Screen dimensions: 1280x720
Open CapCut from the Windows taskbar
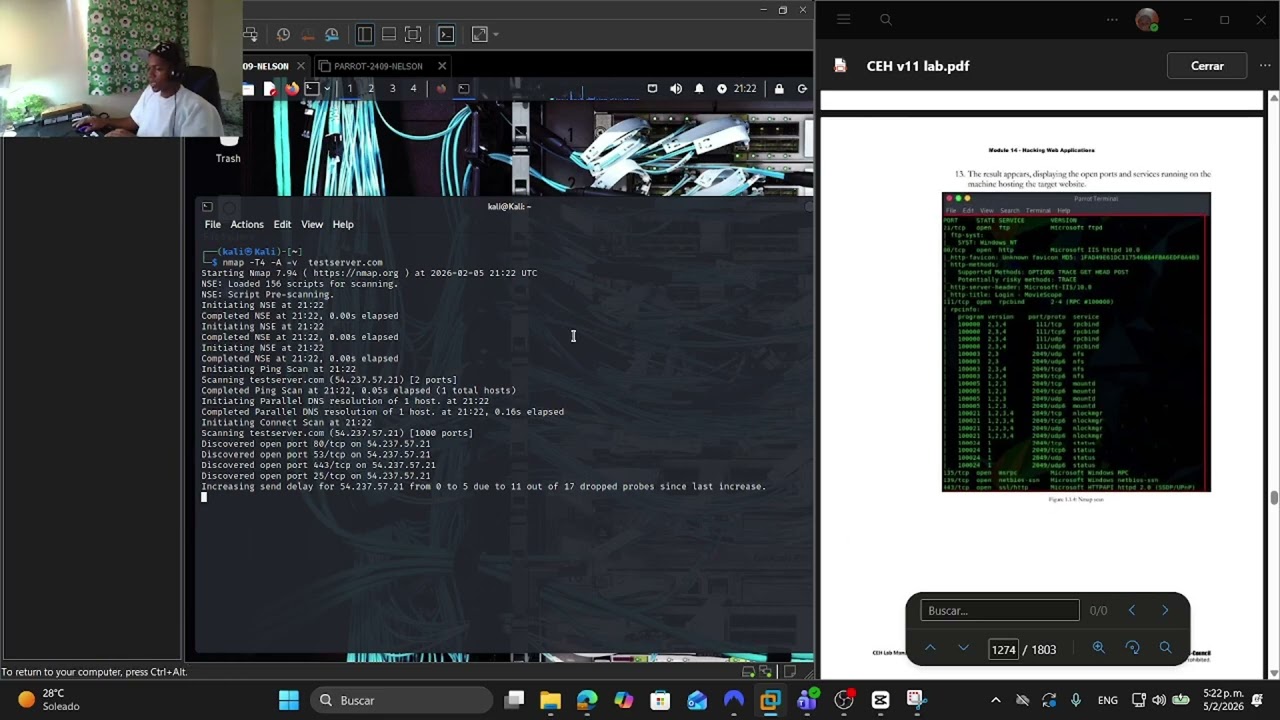880,700
